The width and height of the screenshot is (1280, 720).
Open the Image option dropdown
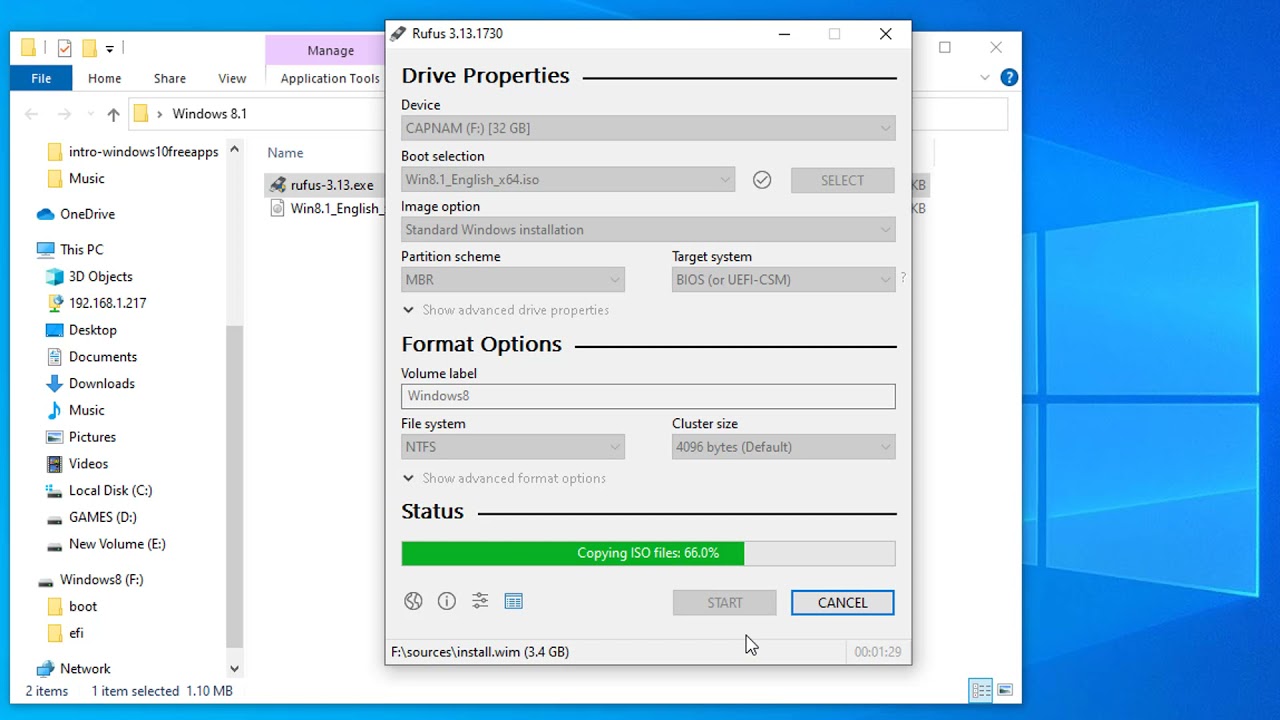[648, 230]
